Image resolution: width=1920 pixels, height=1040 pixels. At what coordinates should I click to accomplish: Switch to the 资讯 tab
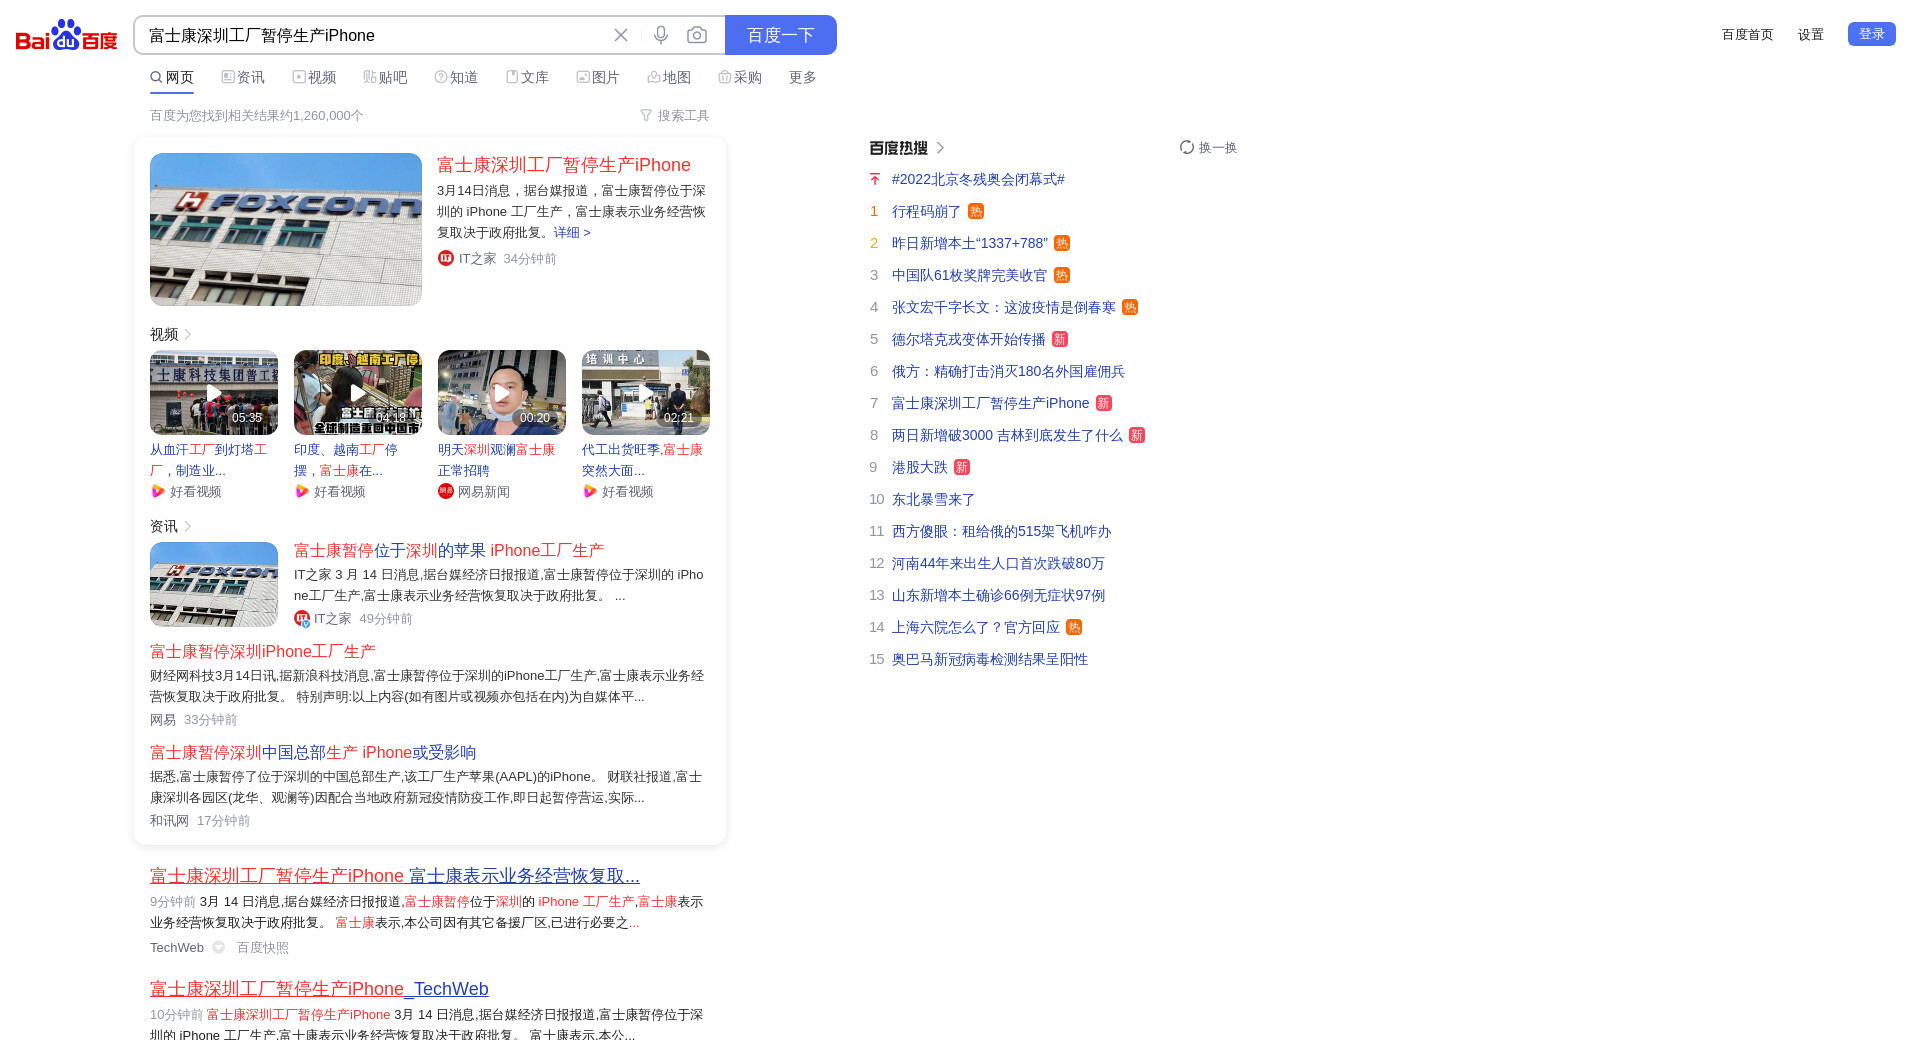click(x=243, y=77)
